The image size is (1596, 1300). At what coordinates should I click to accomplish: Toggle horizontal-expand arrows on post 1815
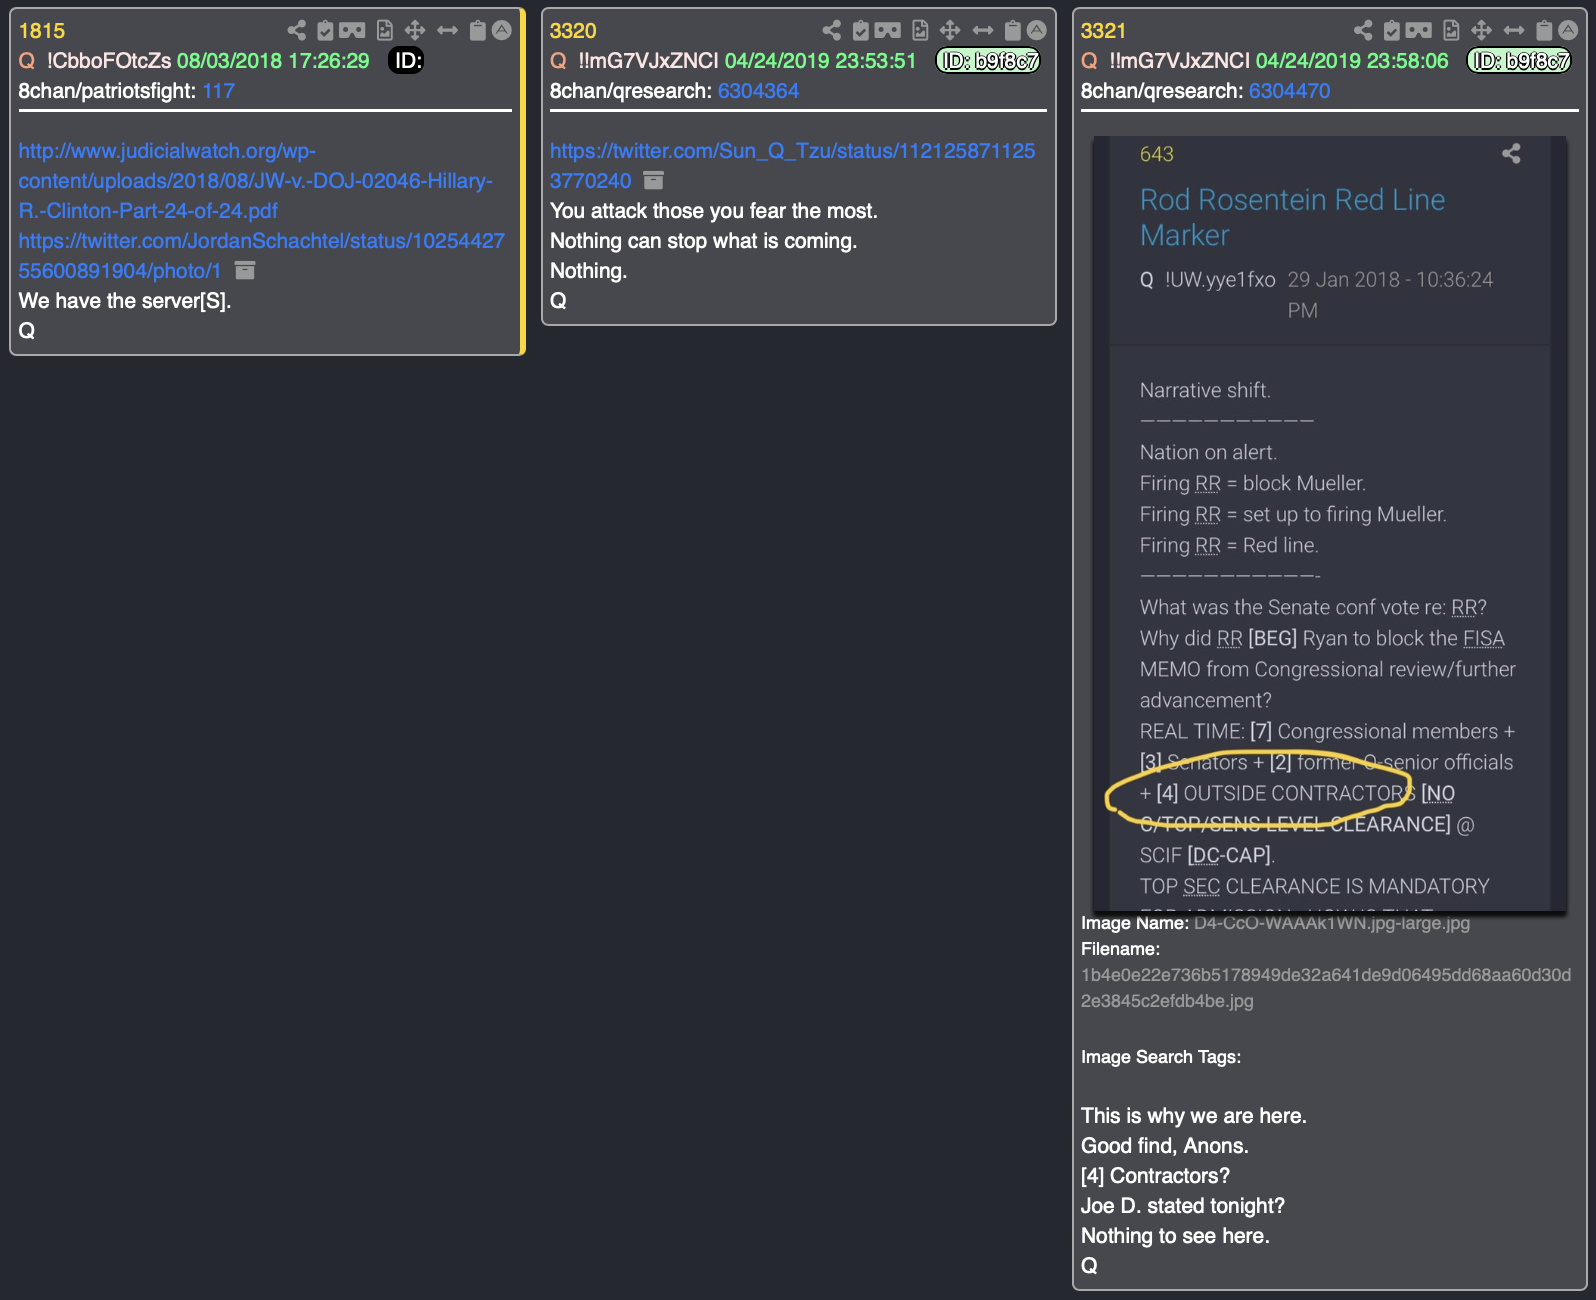[x=447, y=31]
